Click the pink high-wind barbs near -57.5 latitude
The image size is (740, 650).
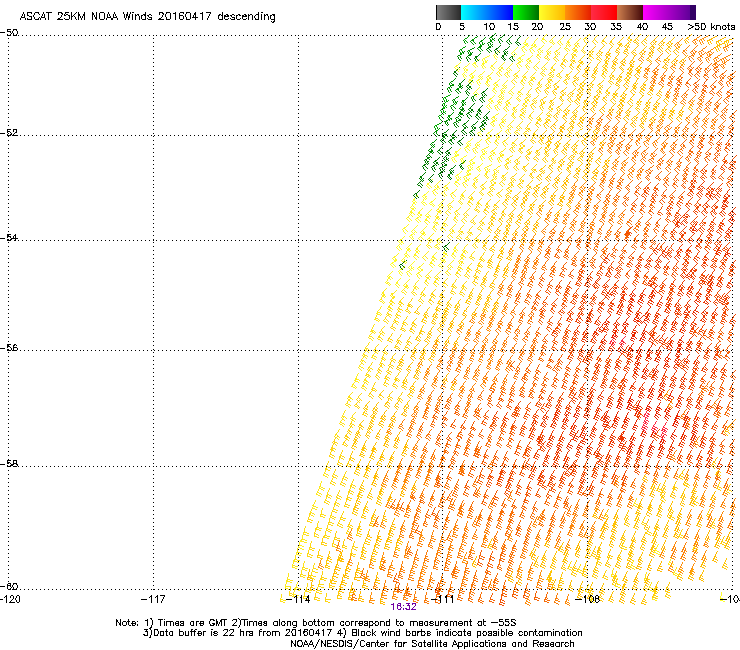tap(654, 427)
